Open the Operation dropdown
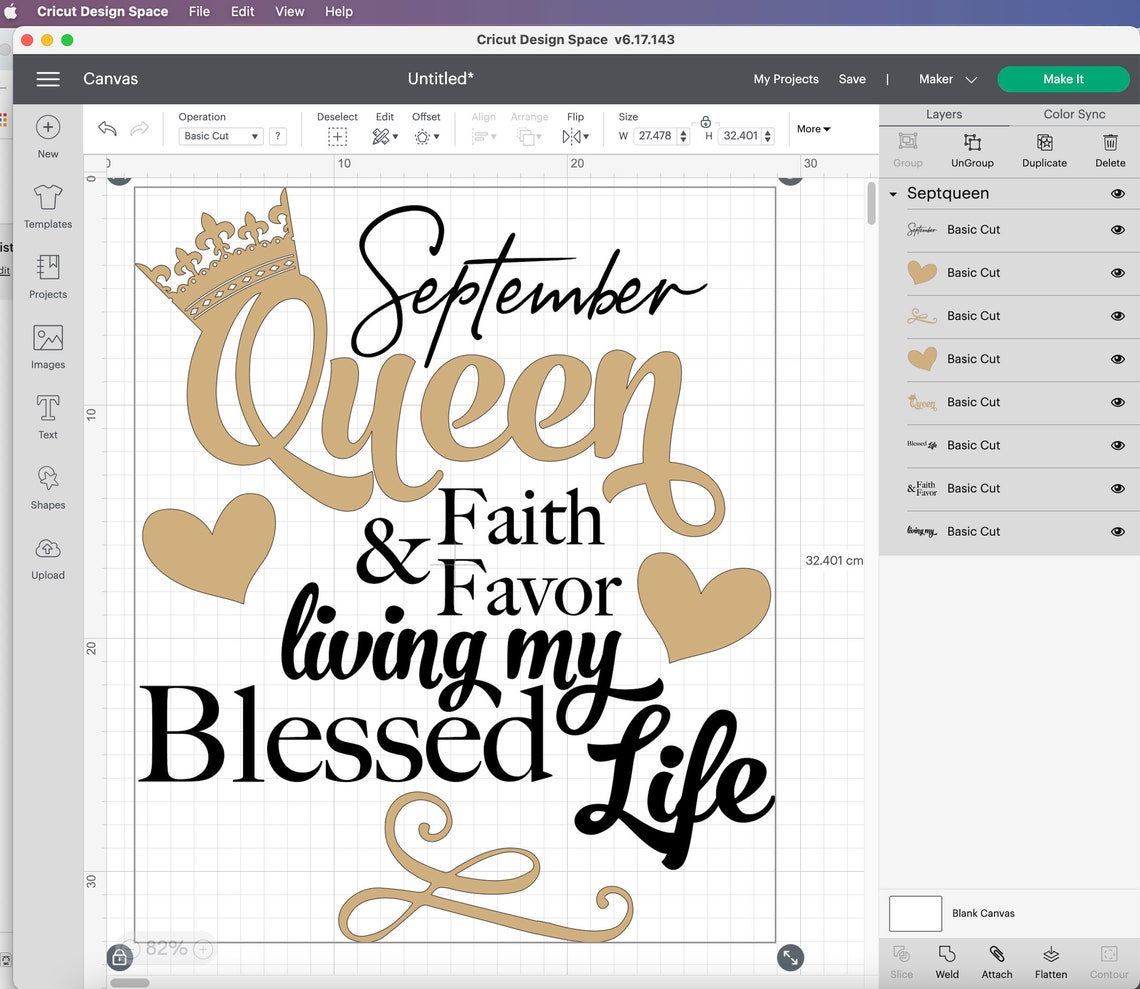 pos(220,135)
